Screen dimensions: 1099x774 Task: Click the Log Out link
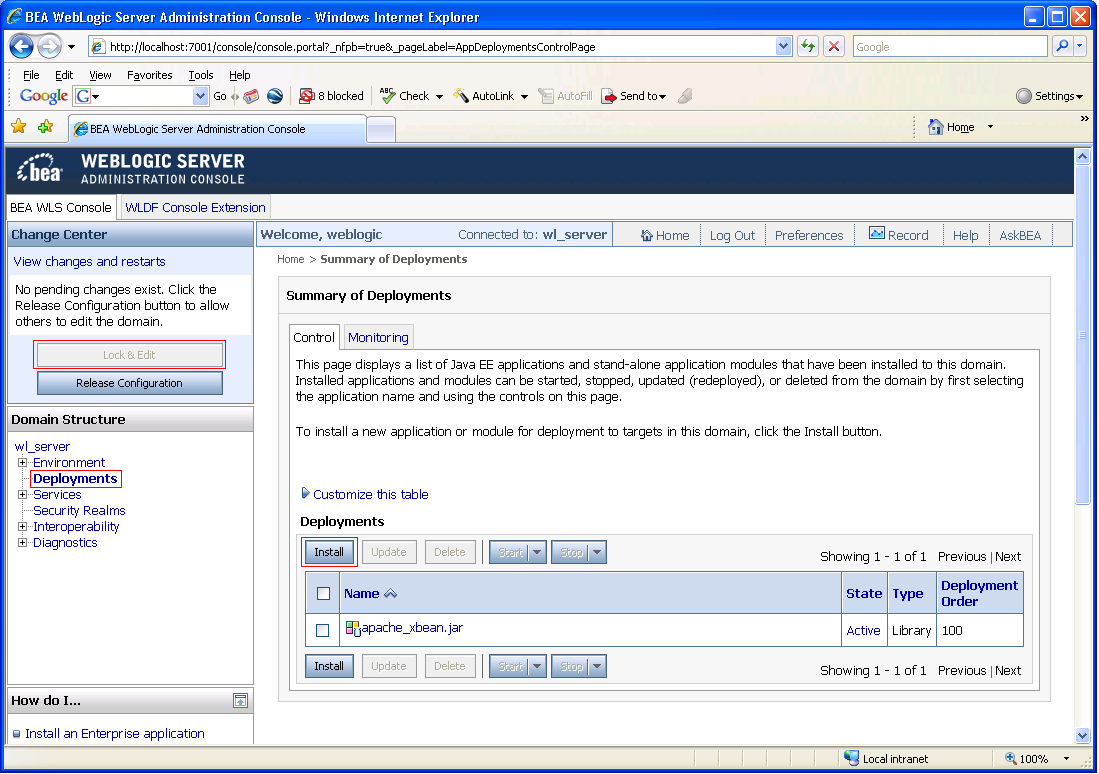pos(732,236)
